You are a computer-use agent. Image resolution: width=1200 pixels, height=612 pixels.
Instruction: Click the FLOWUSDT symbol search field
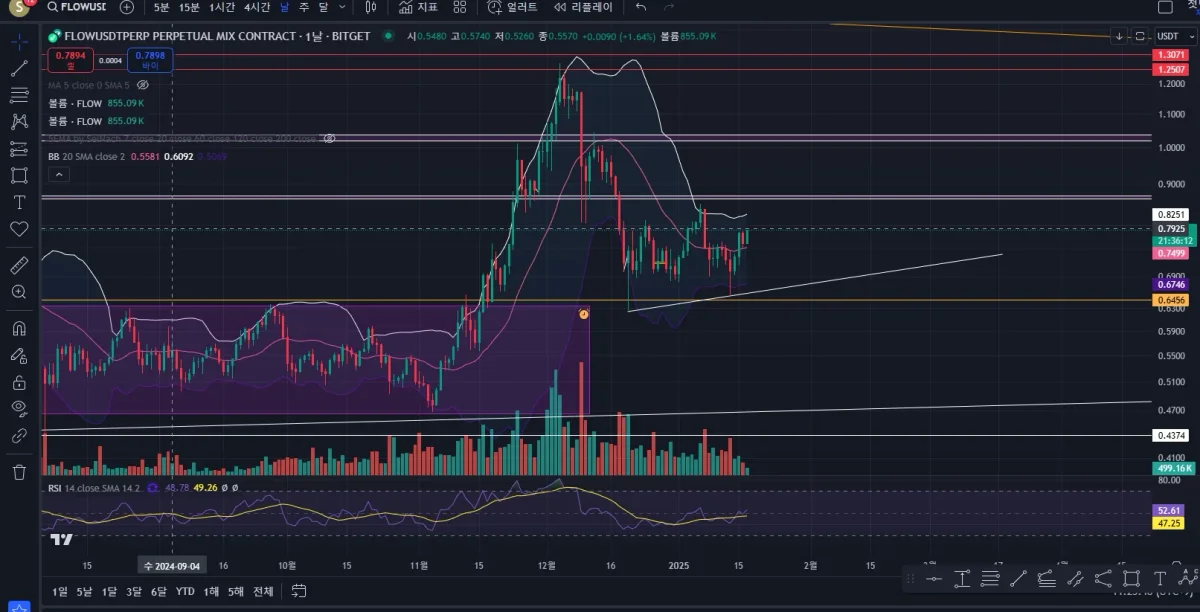[76, 7]
